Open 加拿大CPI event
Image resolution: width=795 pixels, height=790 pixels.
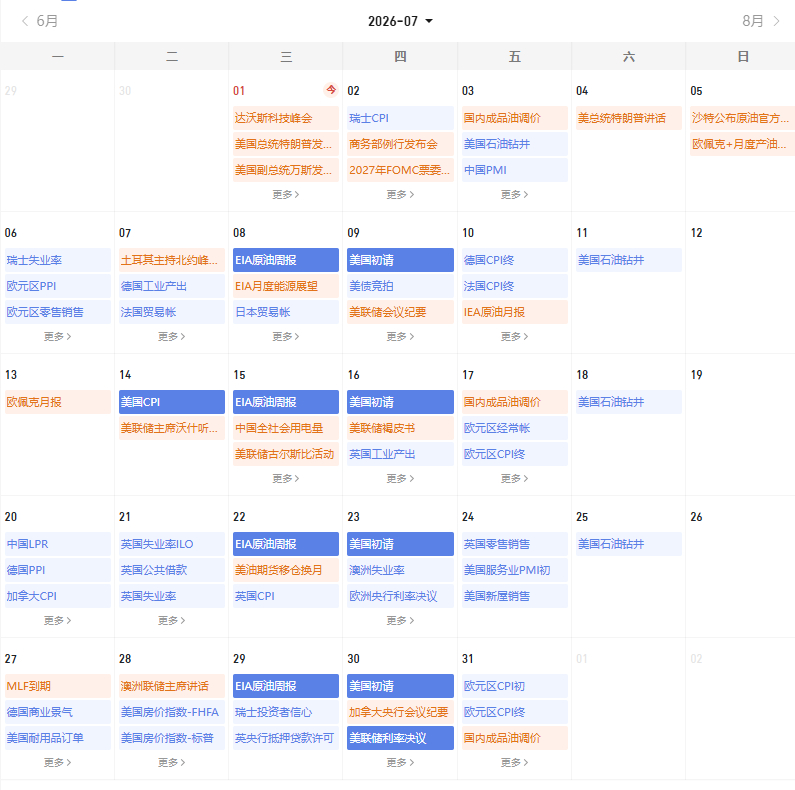coord(58,596)
